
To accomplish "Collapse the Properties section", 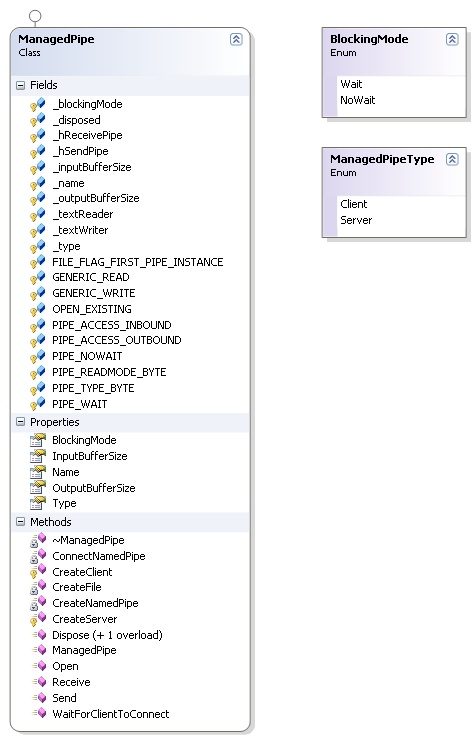I will pos(20,422).
